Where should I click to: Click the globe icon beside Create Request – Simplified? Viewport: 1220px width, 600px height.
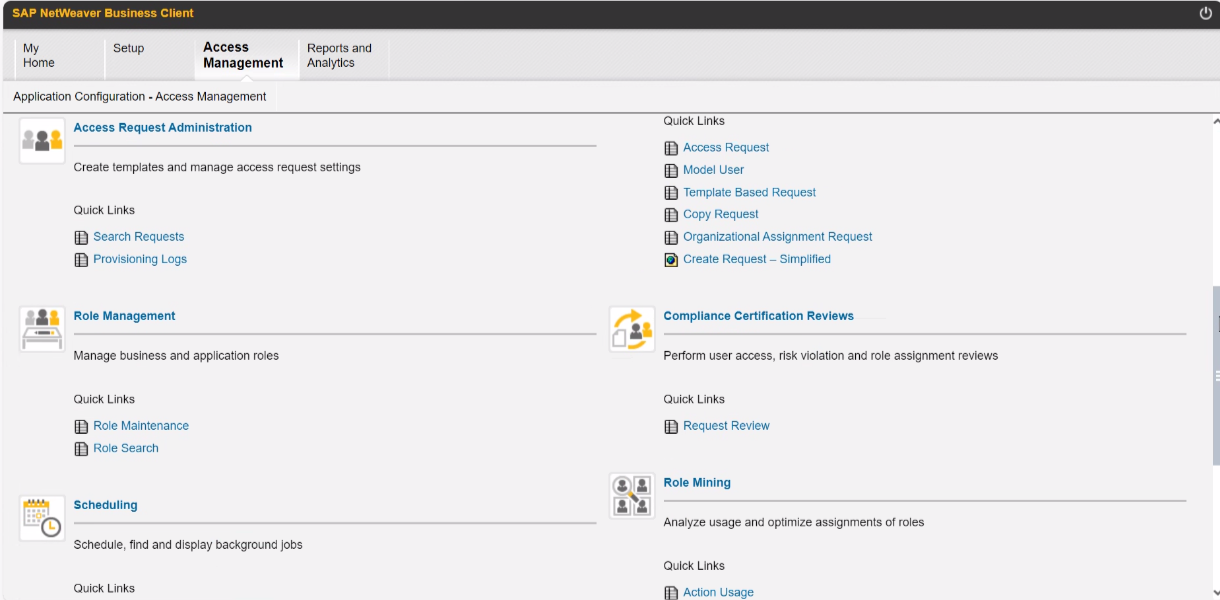pos(671,260)
